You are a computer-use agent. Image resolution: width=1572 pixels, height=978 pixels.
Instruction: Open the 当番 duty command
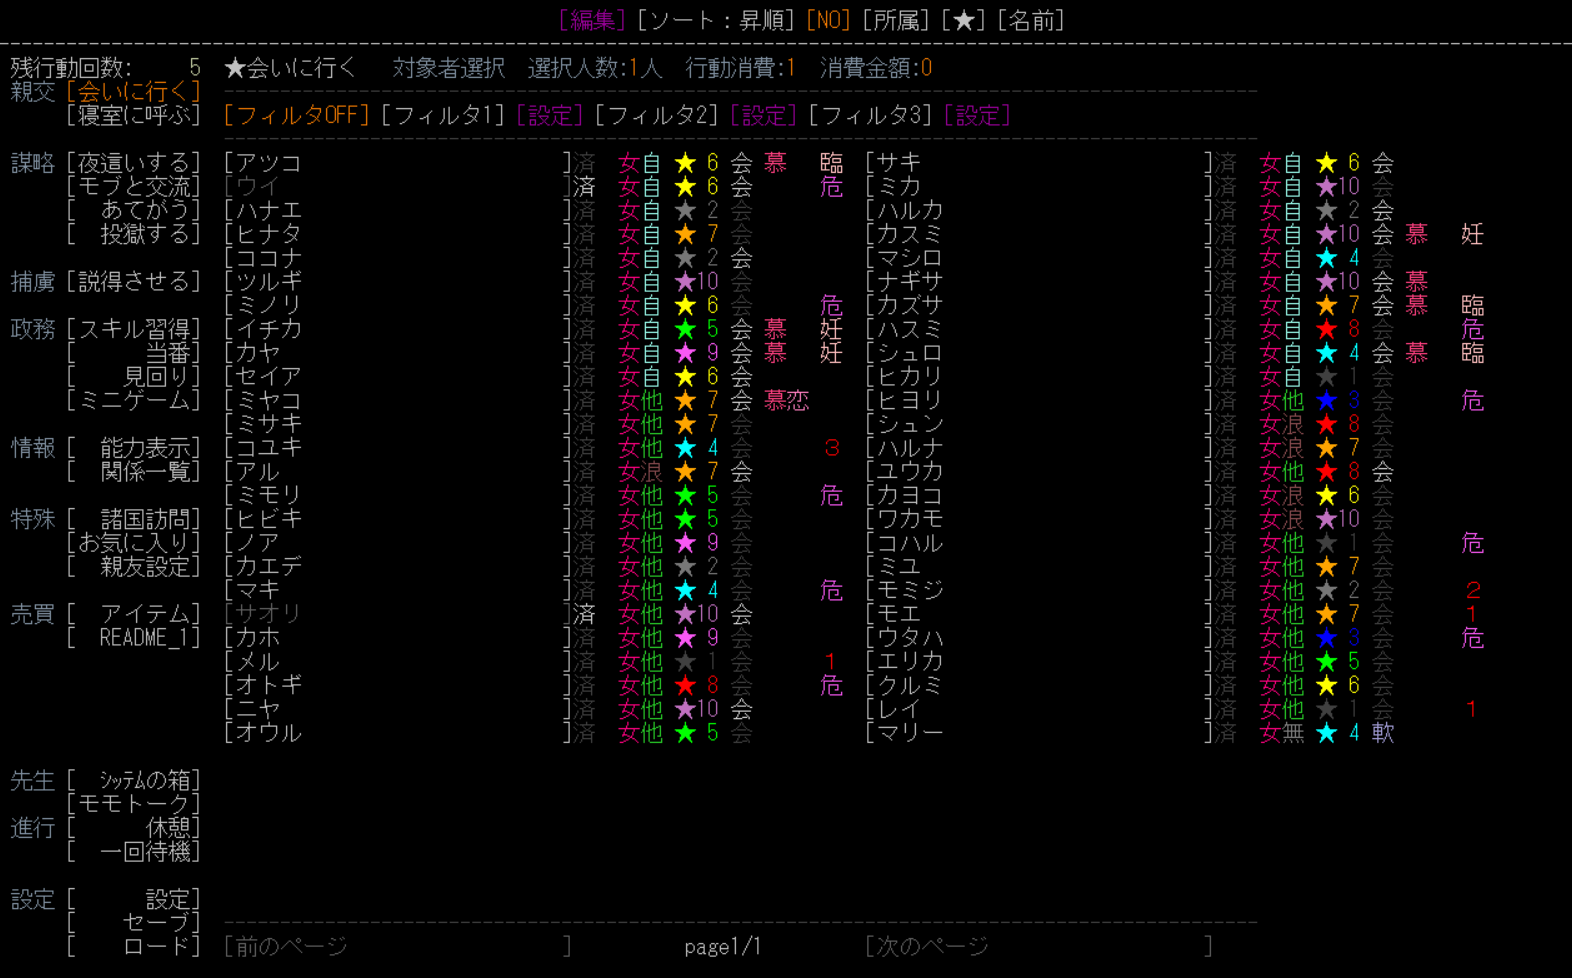coord(134,353)
